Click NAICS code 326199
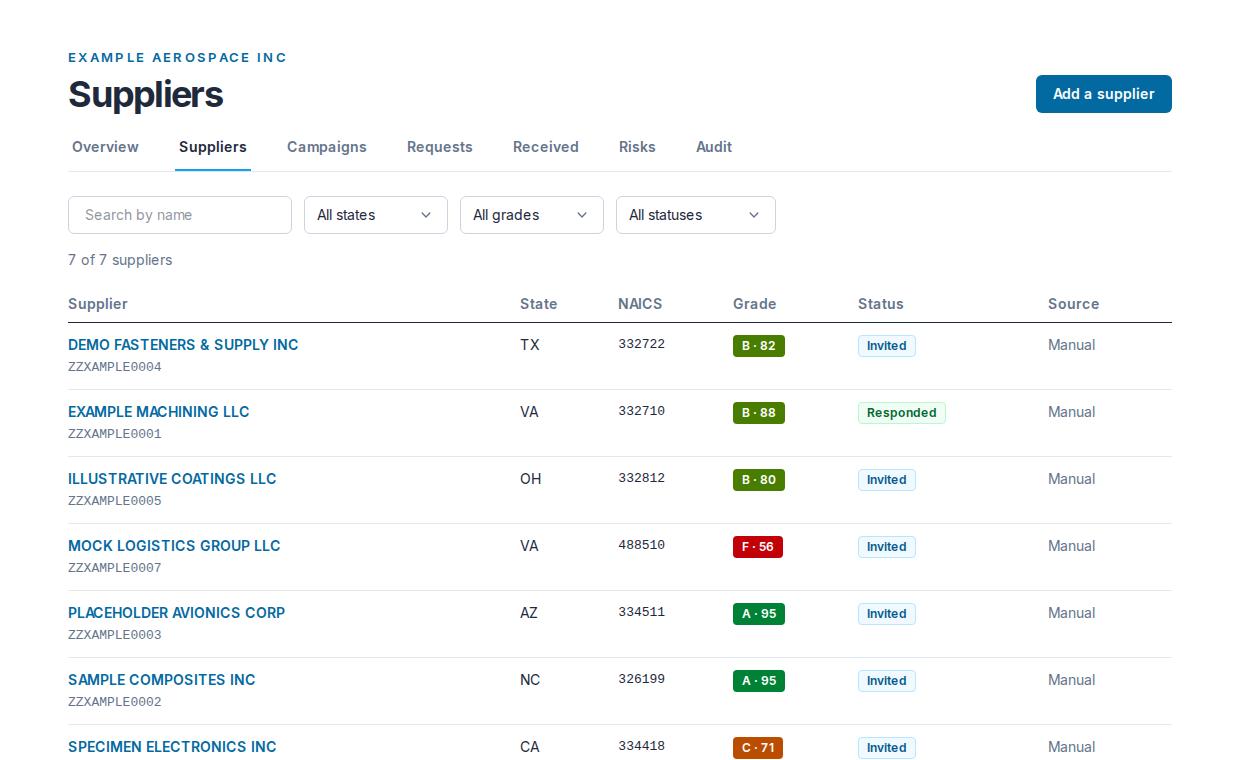The image size is (1240, 760). (641, 679)
